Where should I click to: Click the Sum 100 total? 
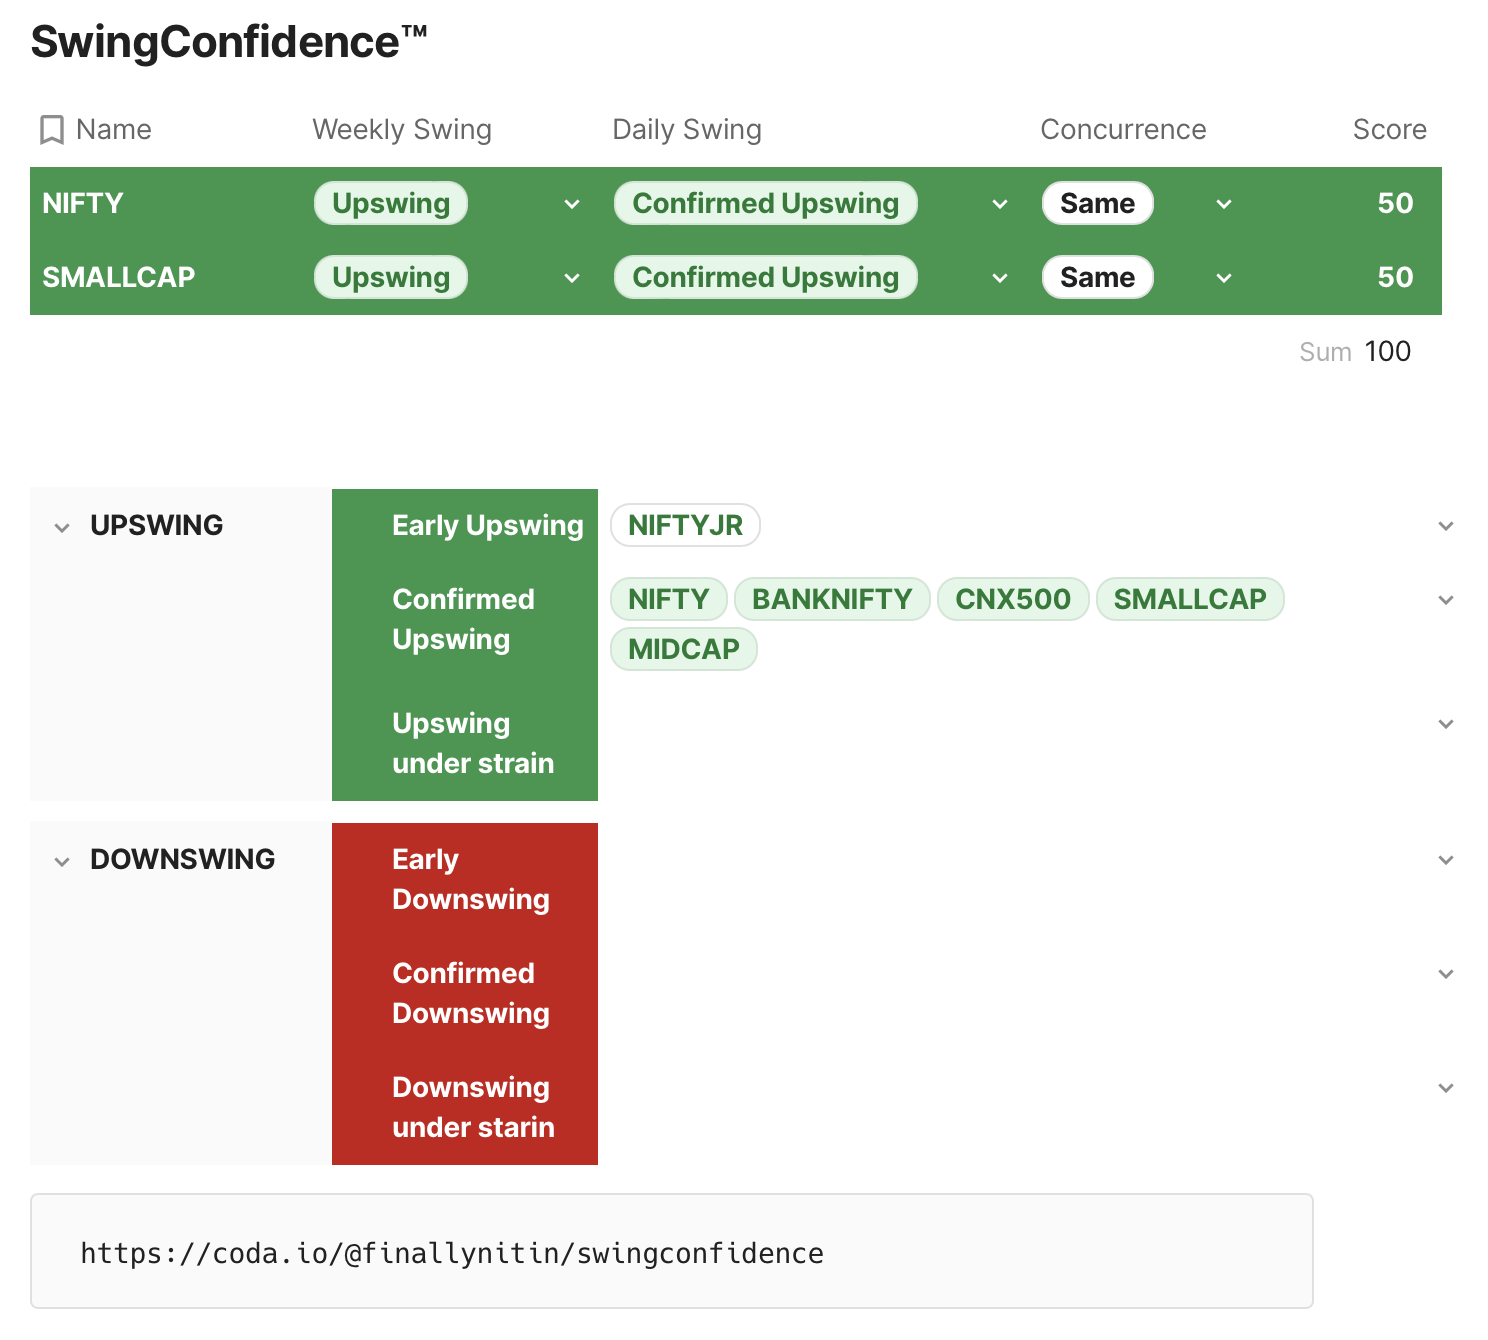(x=1355, y=352)
